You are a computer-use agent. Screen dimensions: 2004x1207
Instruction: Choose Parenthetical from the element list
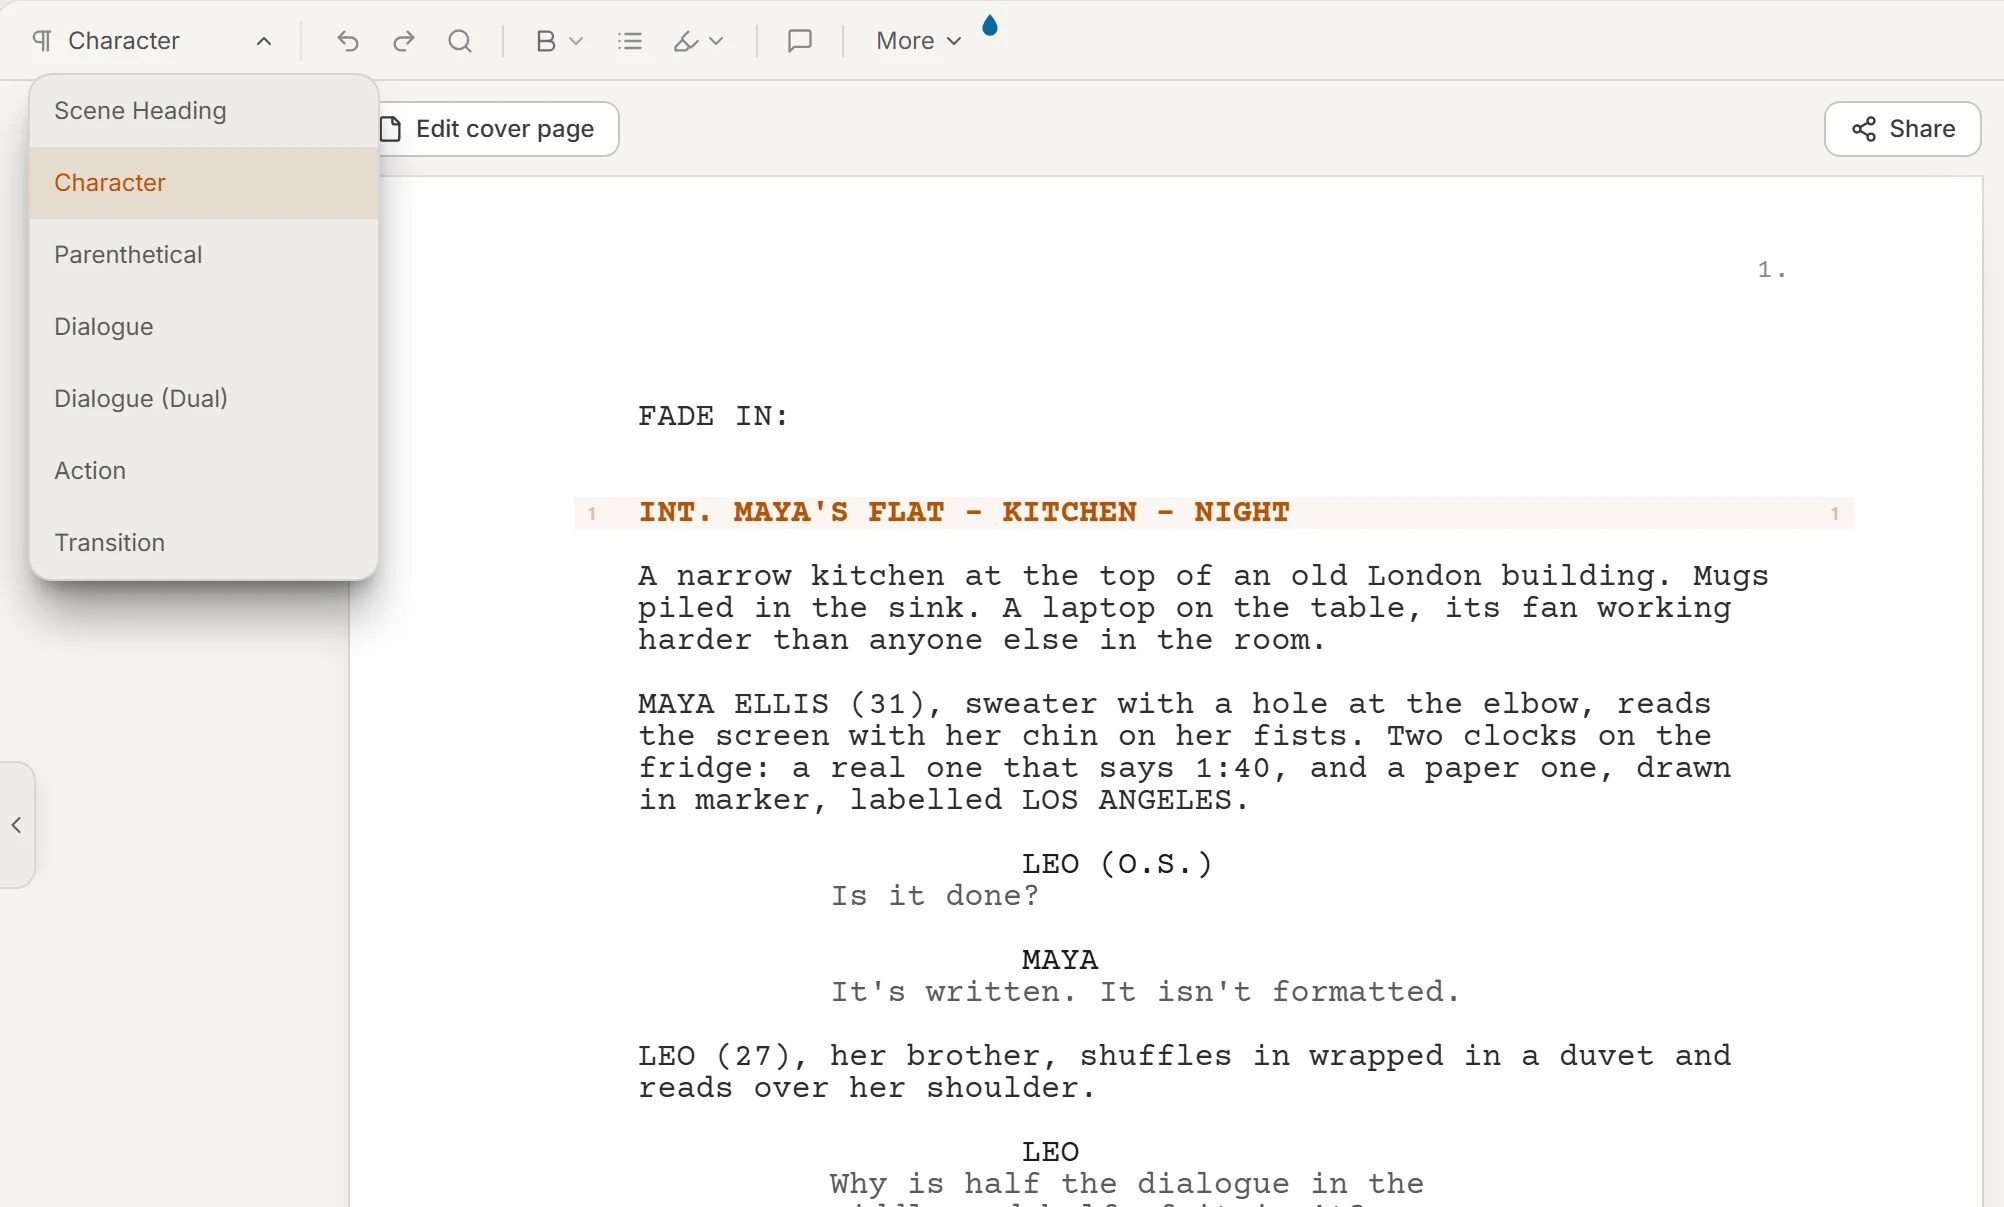click(204, 255)
